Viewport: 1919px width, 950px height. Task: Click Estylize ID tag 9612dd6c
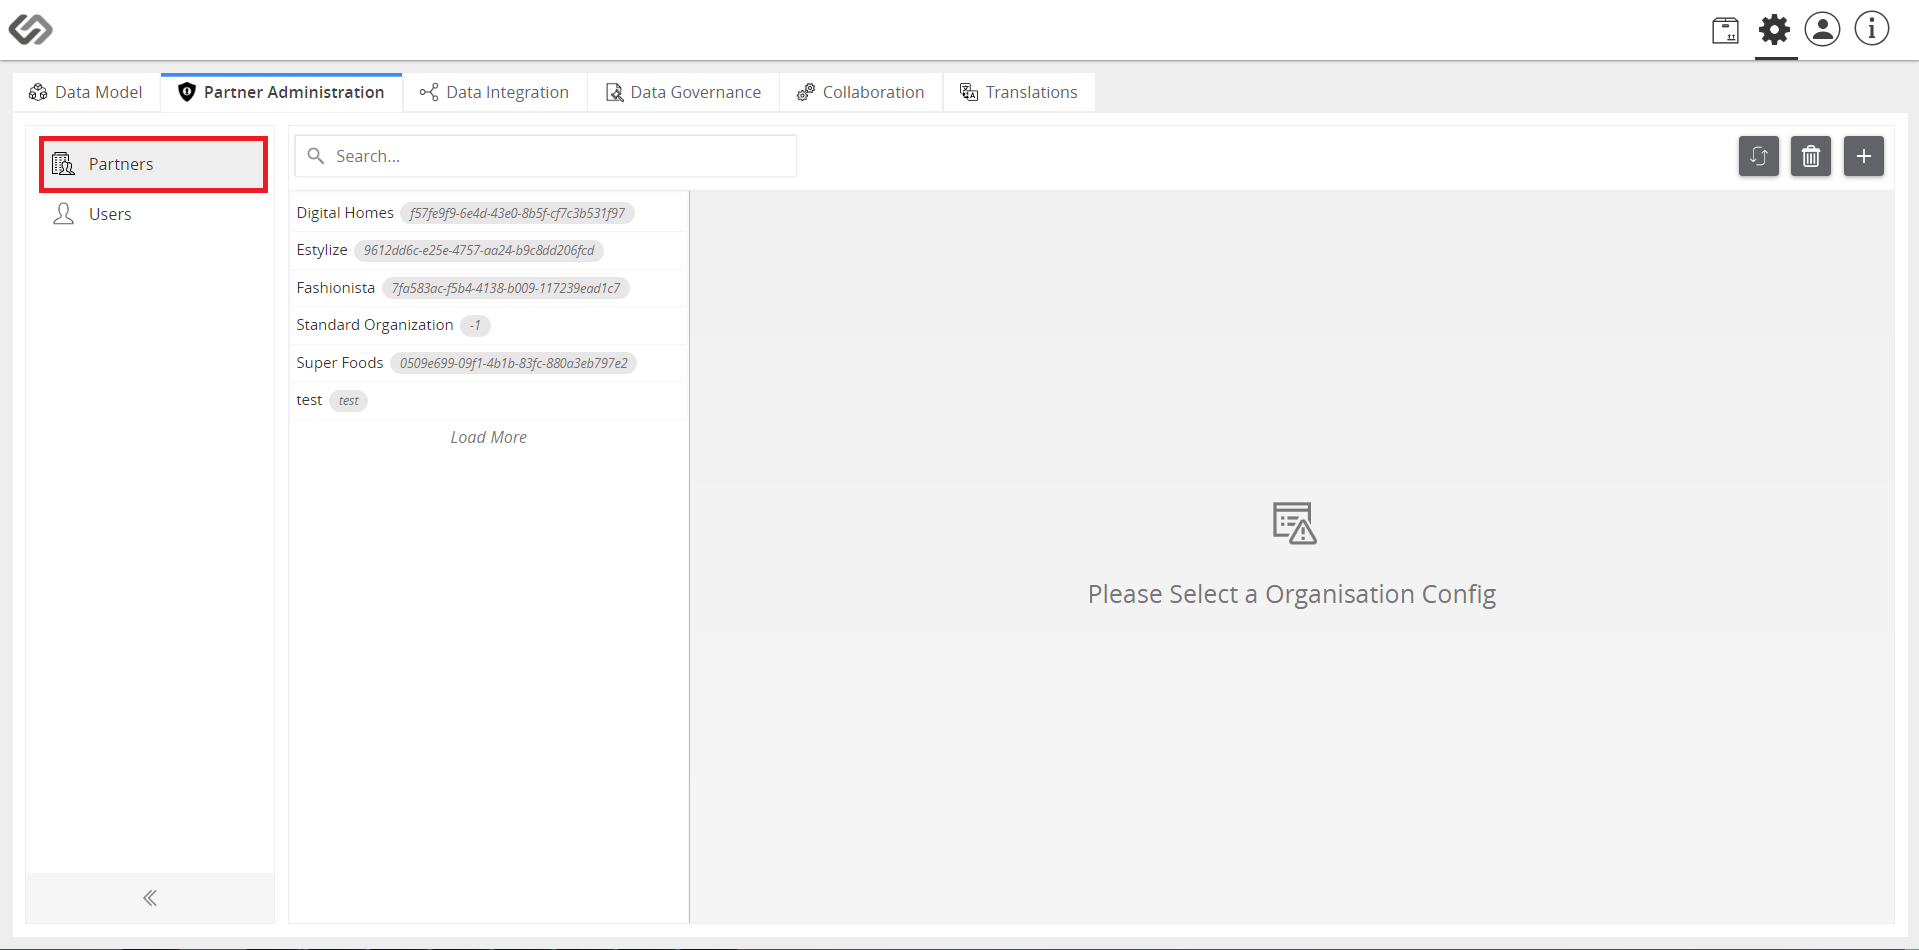pos(479,250)
